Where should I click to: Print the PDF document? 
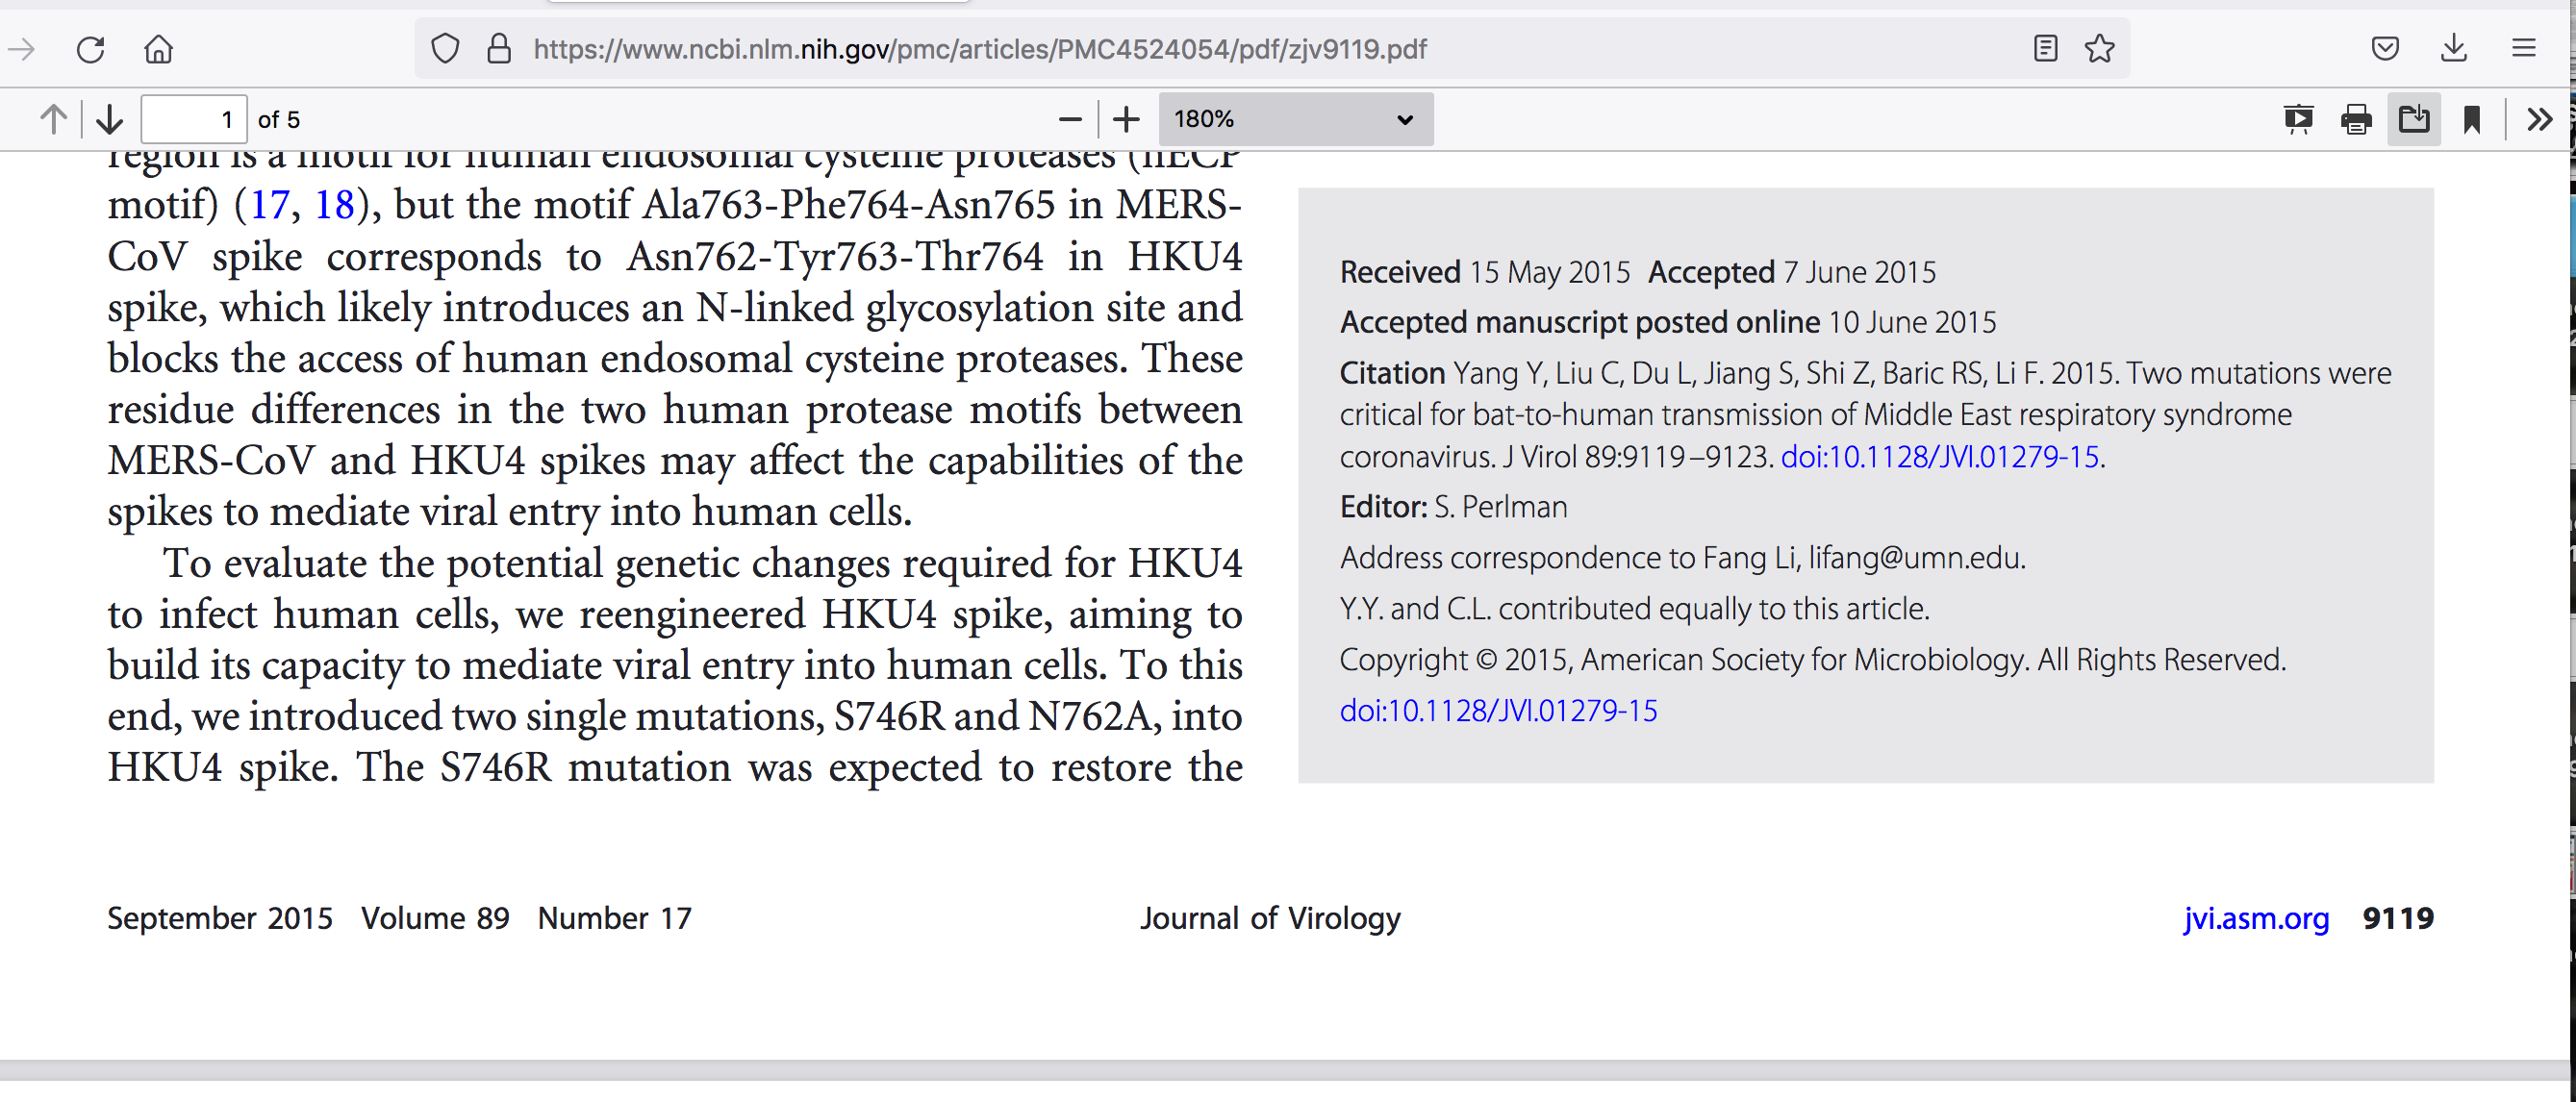[x=2356, y=120]
